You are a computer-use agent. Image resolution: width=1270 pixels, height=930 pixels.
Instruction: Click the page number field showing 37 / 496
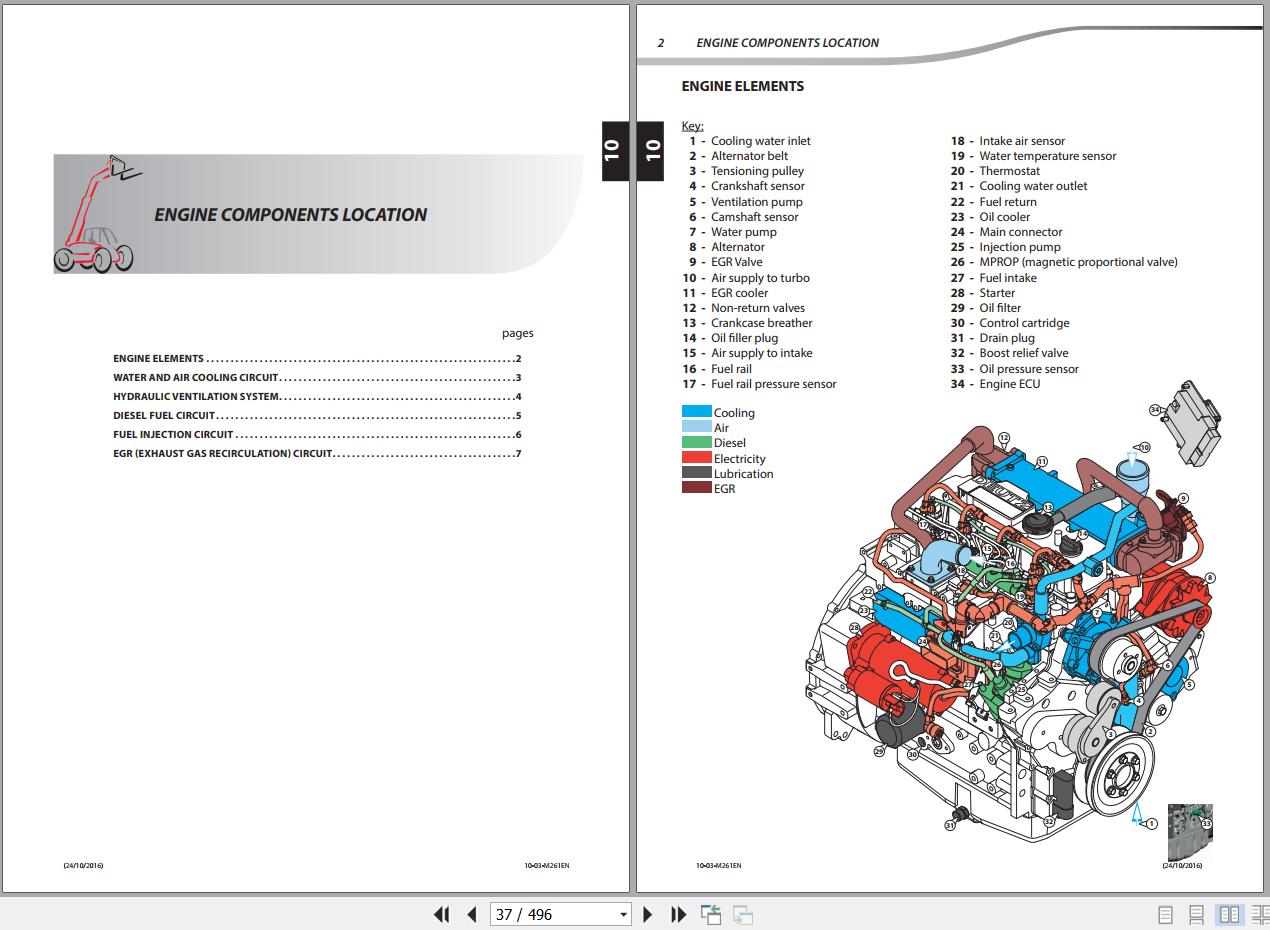pos(552,914)
